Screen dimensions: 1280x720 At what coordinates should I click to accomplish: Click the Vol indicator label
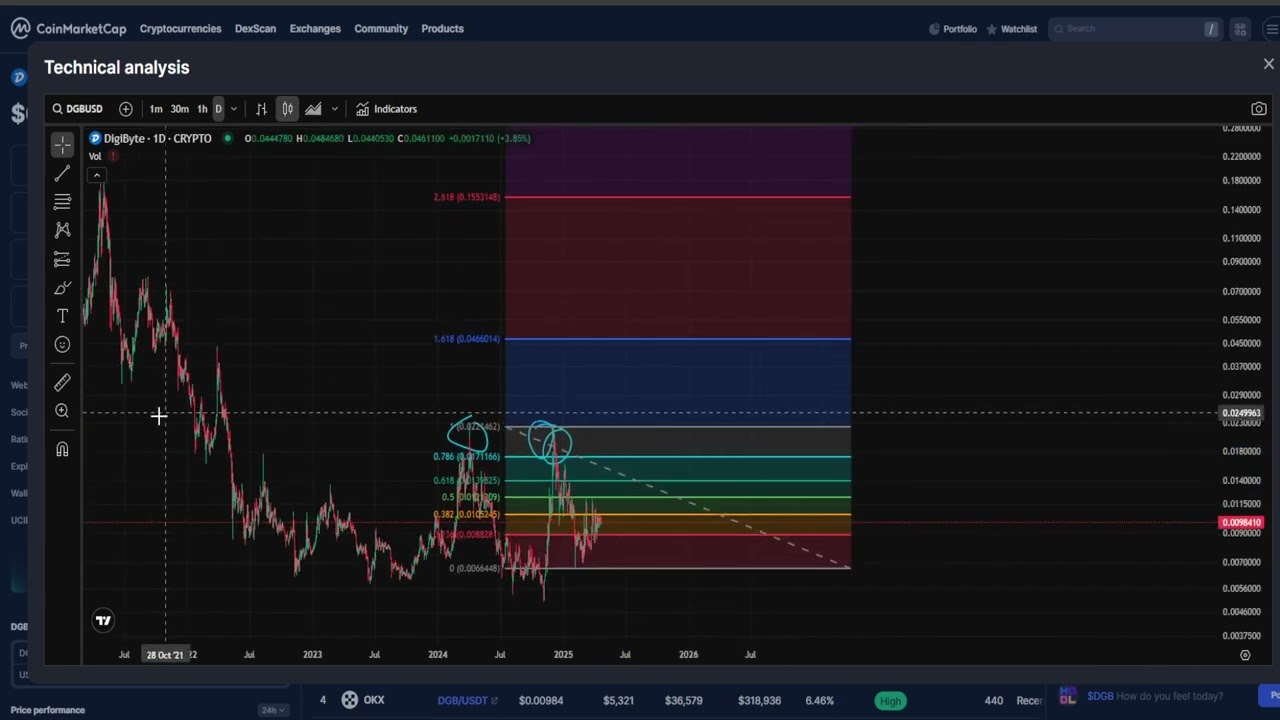(95, 156)
